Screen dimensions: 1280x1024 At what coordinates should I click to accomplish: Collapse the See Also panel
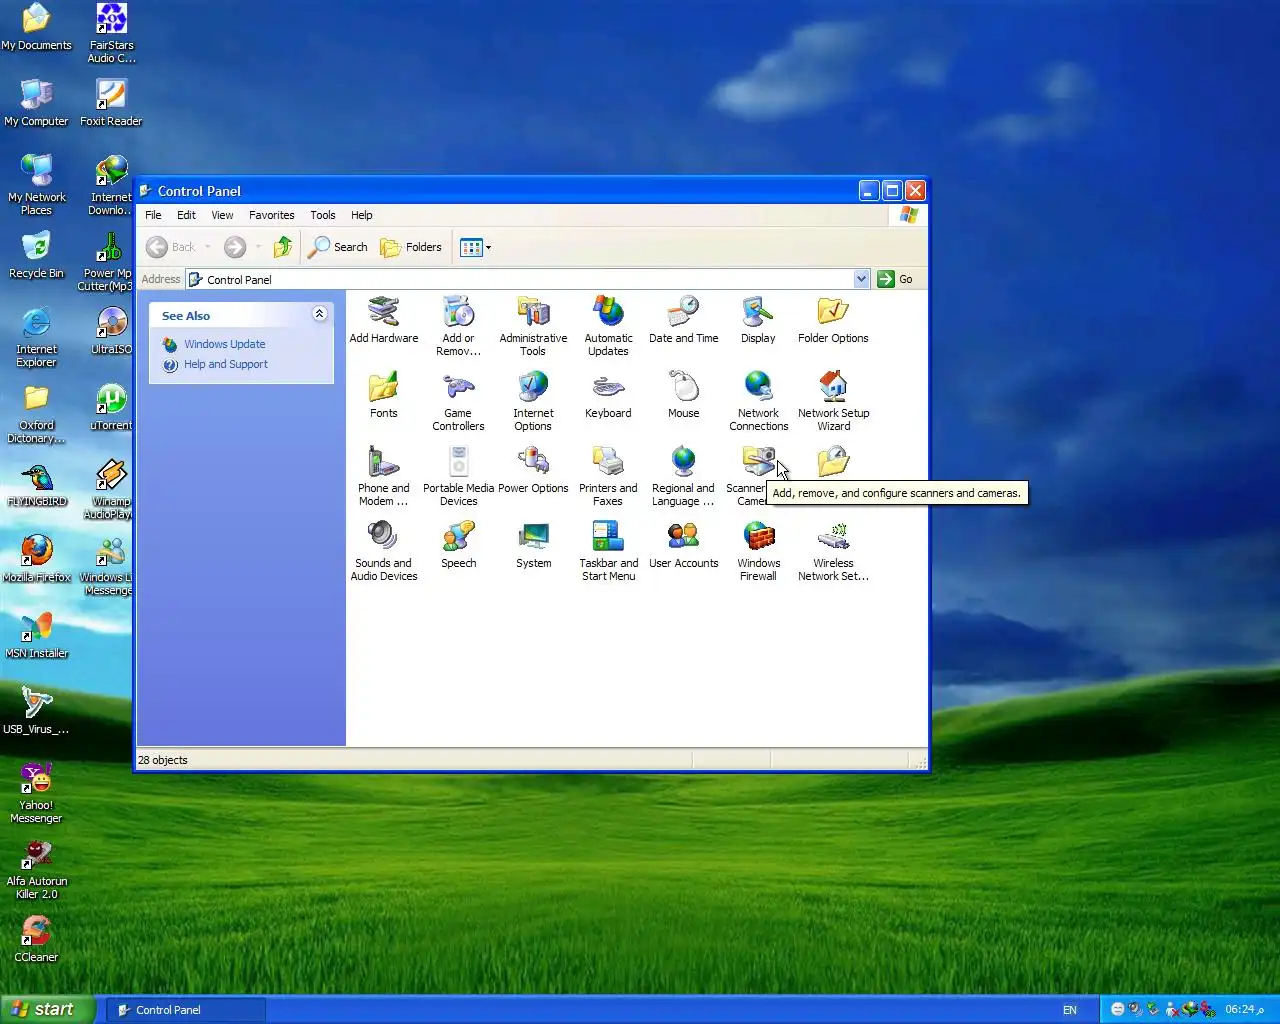[x=319, y=314]
